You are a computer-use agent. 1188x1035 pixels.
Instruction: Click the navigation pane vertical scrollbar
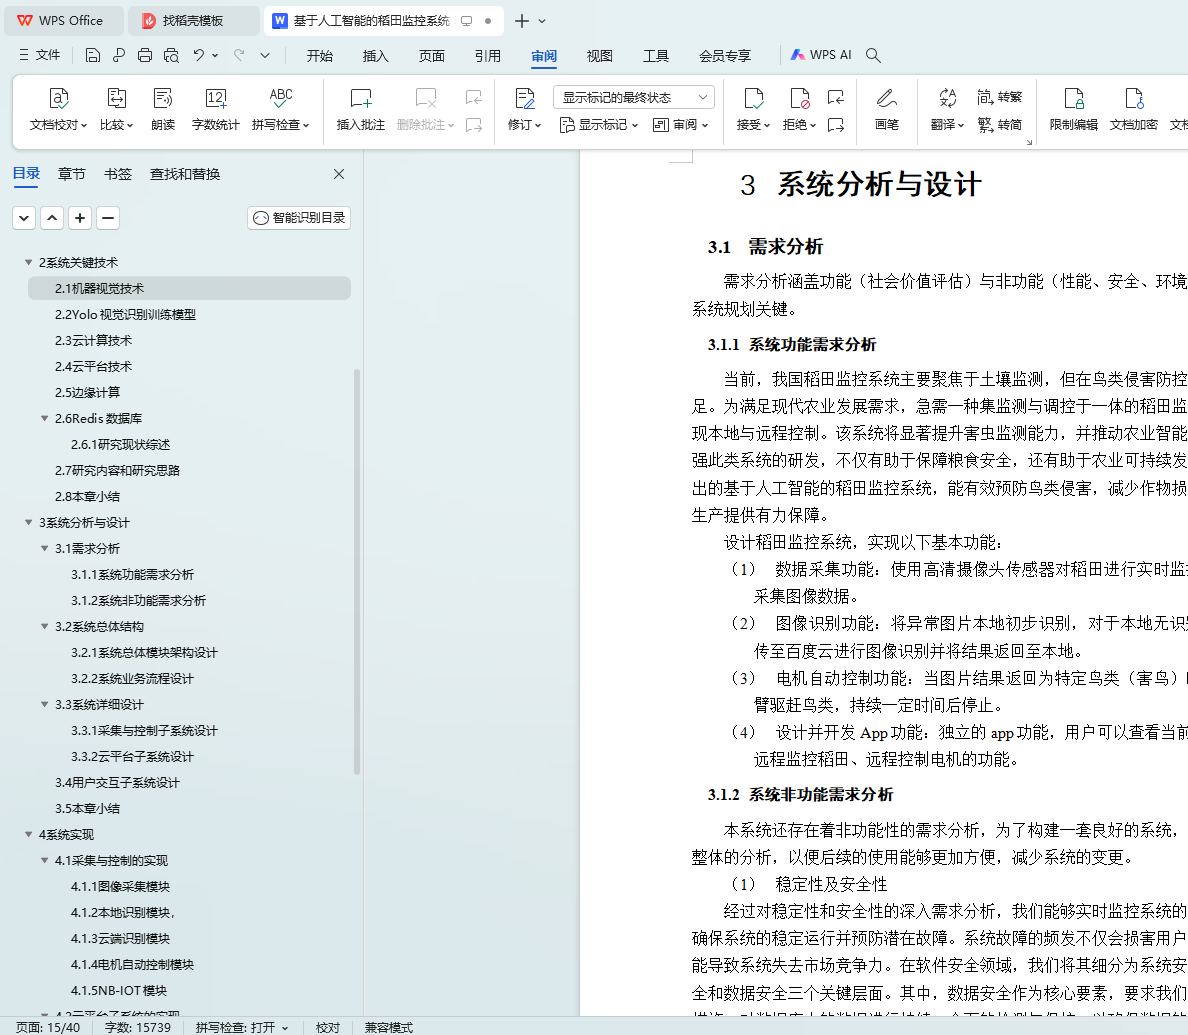pyautogui.click(x=356, y=571)
